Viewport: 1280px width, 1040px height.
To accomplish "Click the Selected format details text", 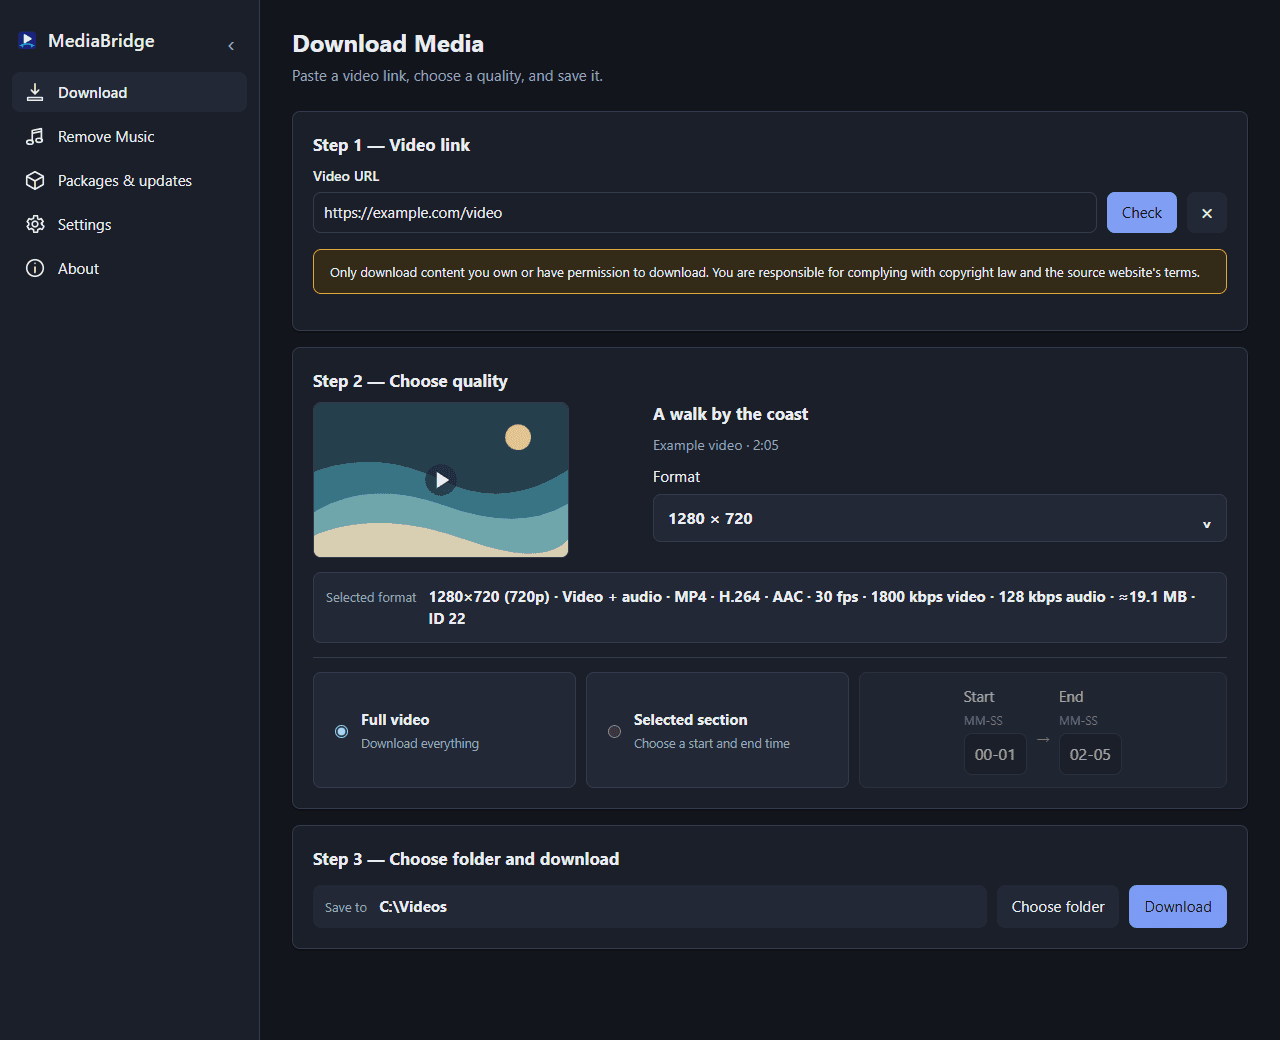I will tap(812, 607).
